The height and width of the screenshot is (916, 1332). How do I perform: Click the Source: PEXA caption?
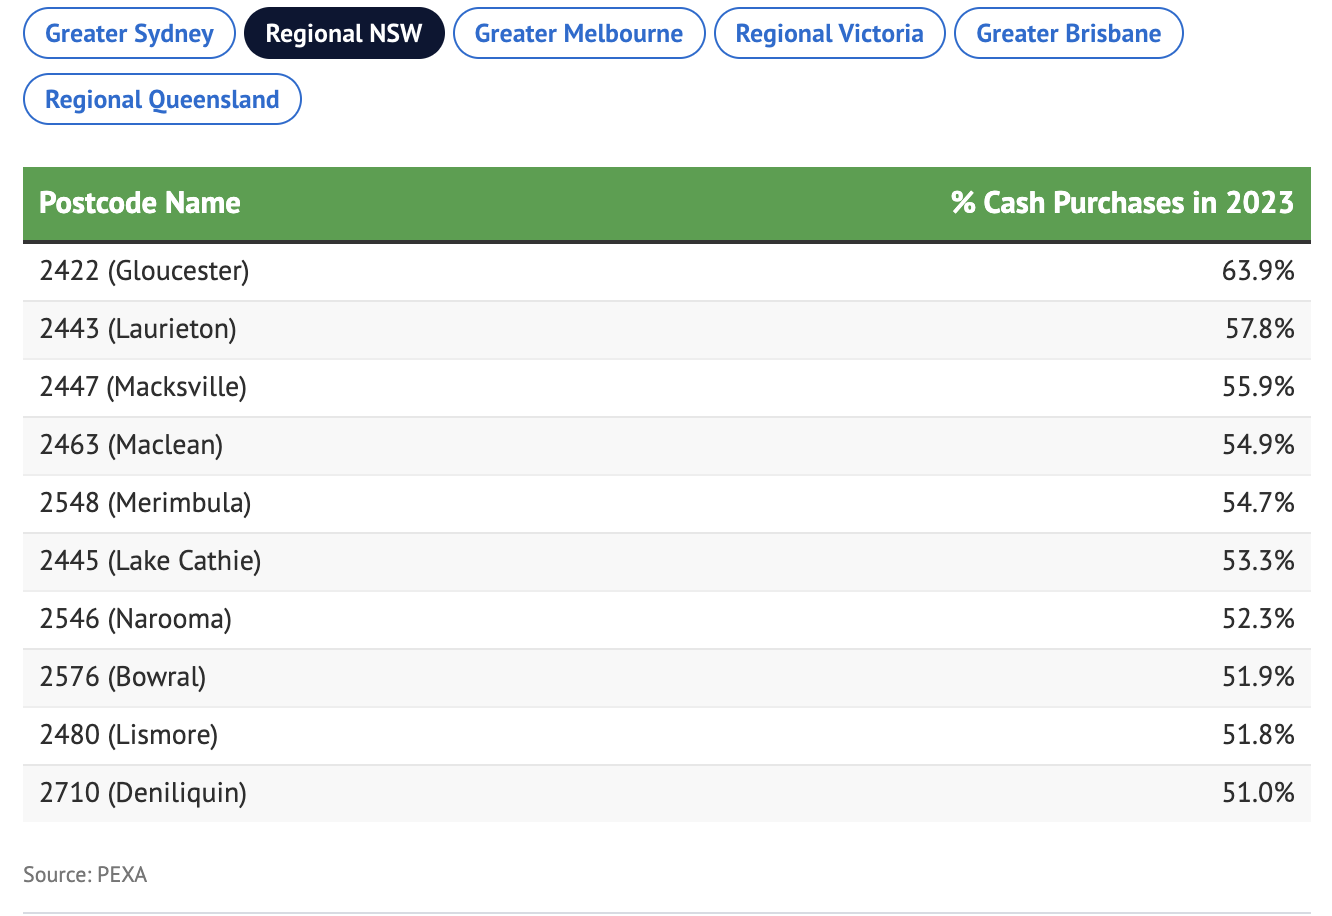point(85,875)
